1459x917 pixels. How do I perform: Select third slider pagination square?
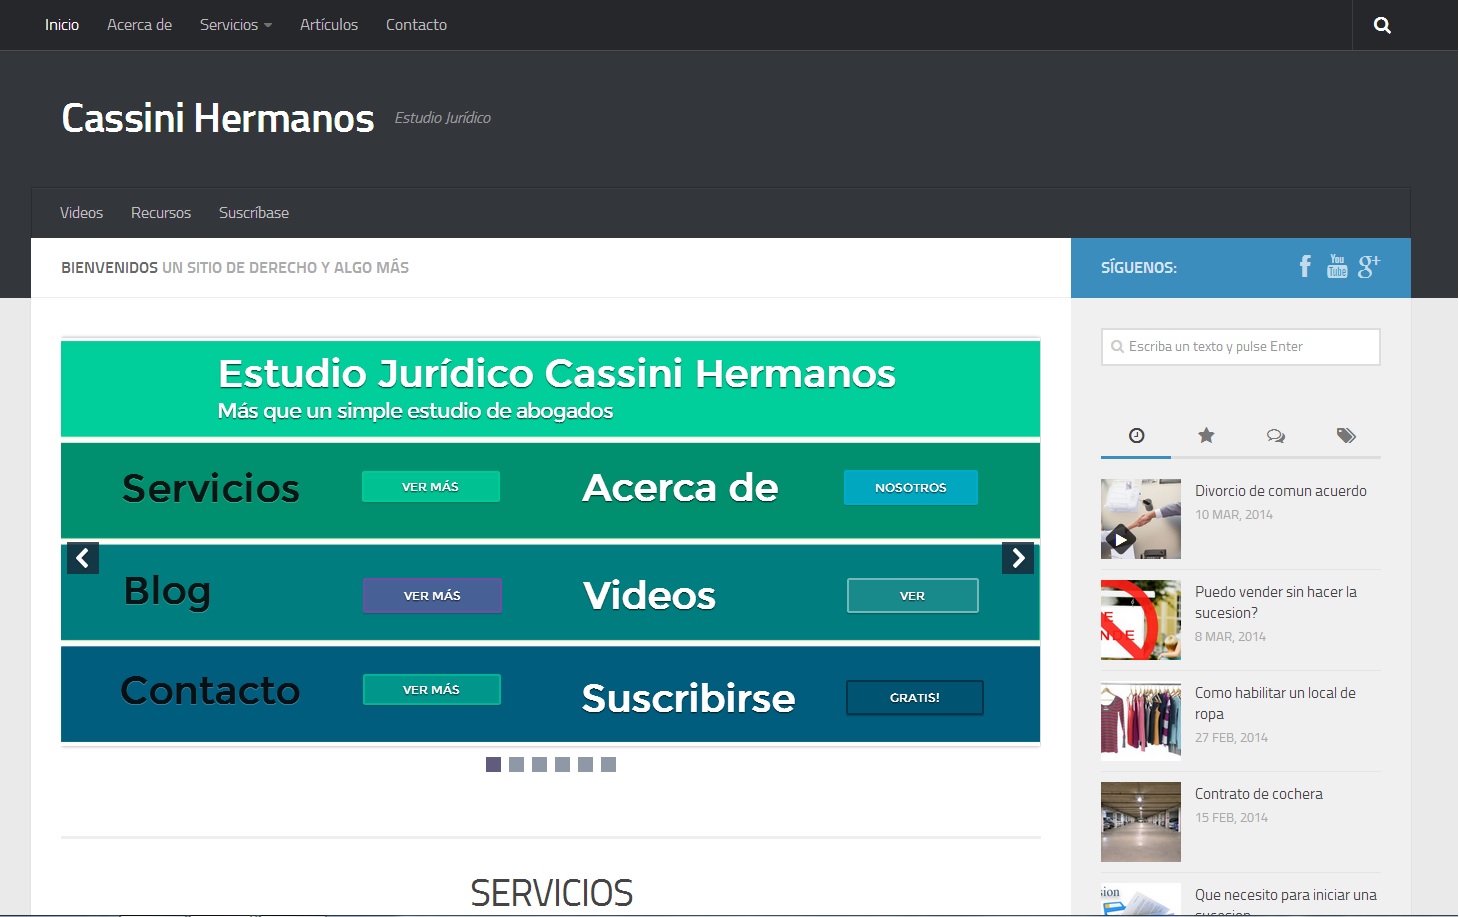(539, 764)
